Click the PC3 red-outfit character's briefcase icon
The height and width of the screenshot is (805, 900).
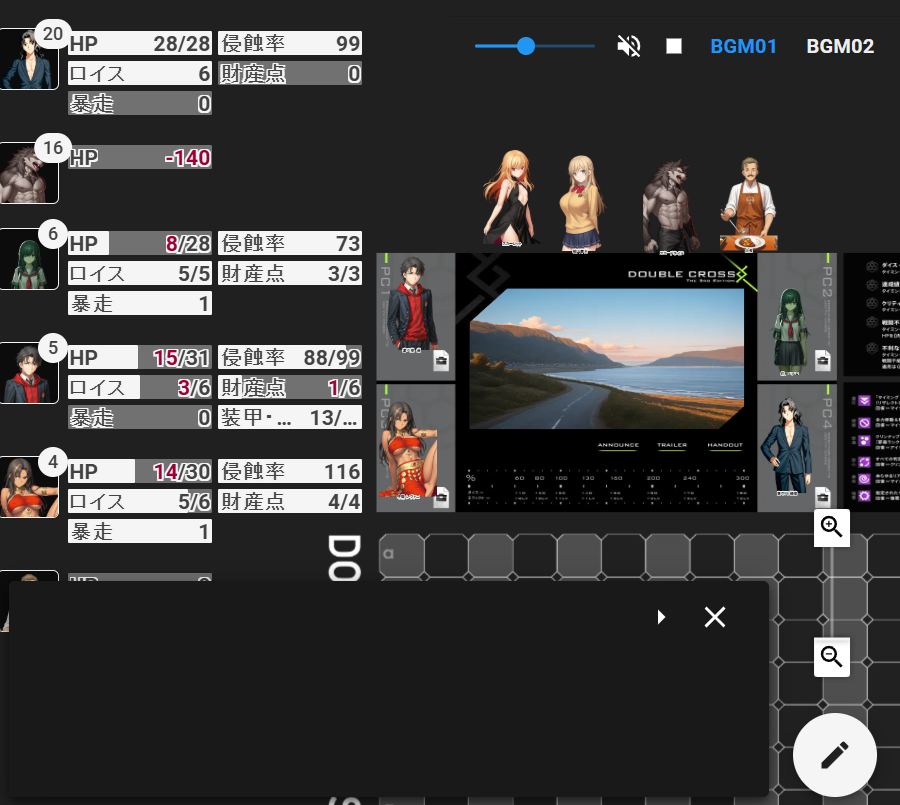click(441, 496)
